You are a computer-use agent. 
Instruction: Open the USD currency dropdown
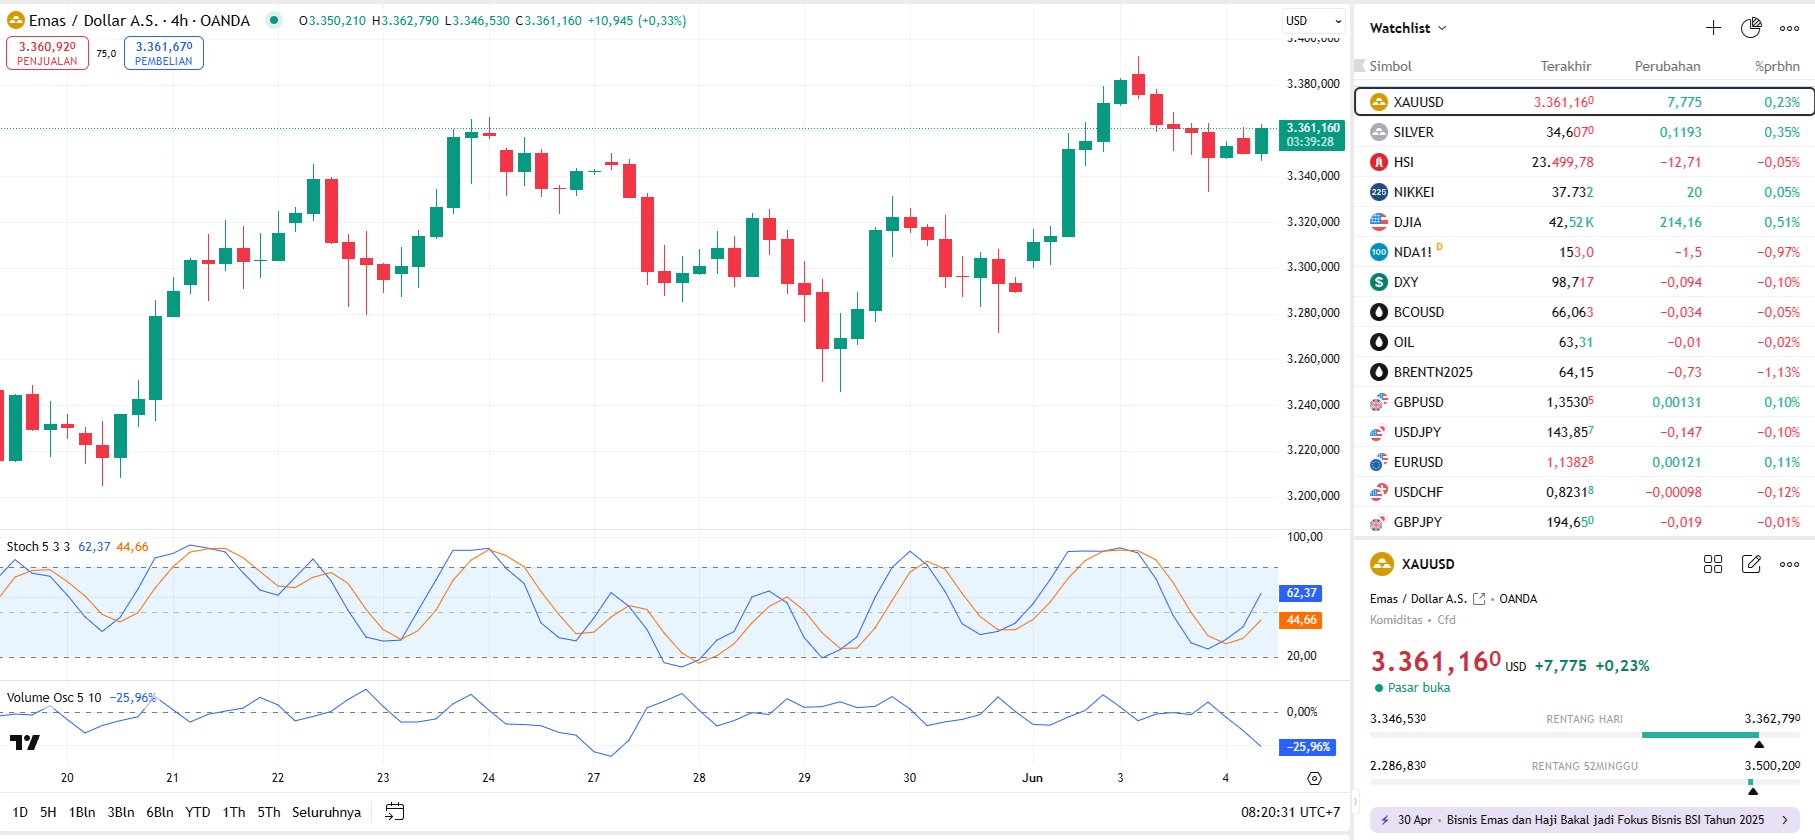(1313, 21)
